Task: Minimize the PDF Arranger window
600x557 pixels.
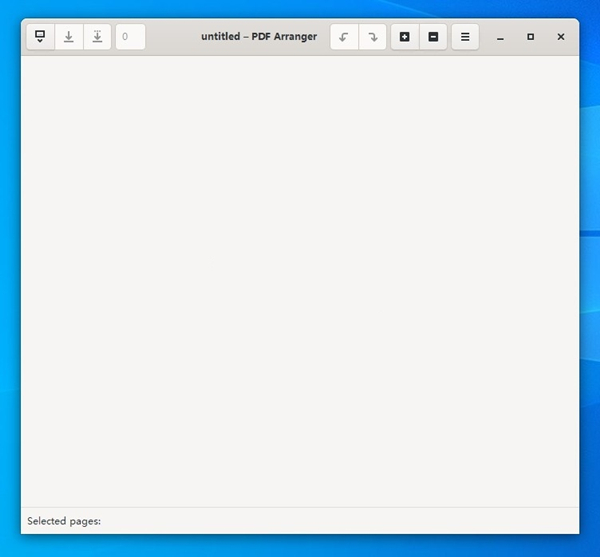Action: pyautogui.click(x=500, y=37)
